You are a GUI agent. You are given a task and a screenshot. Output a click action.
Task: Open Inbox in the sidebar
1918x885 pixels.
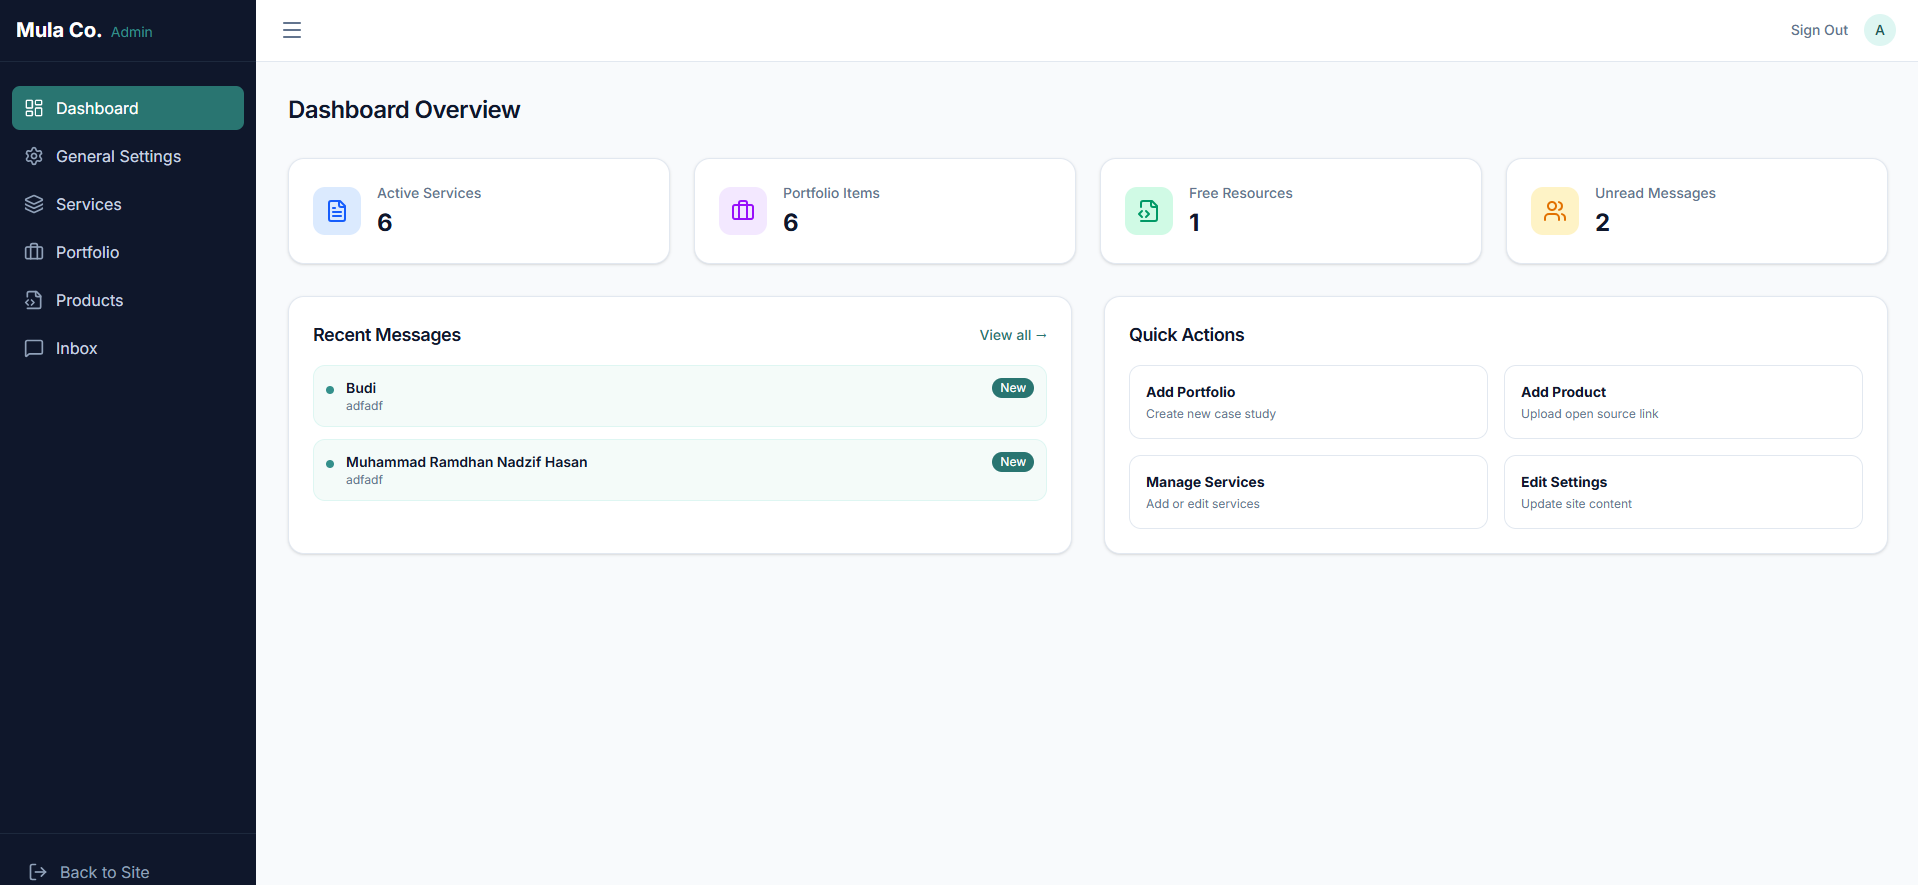(x=128, y=348)
